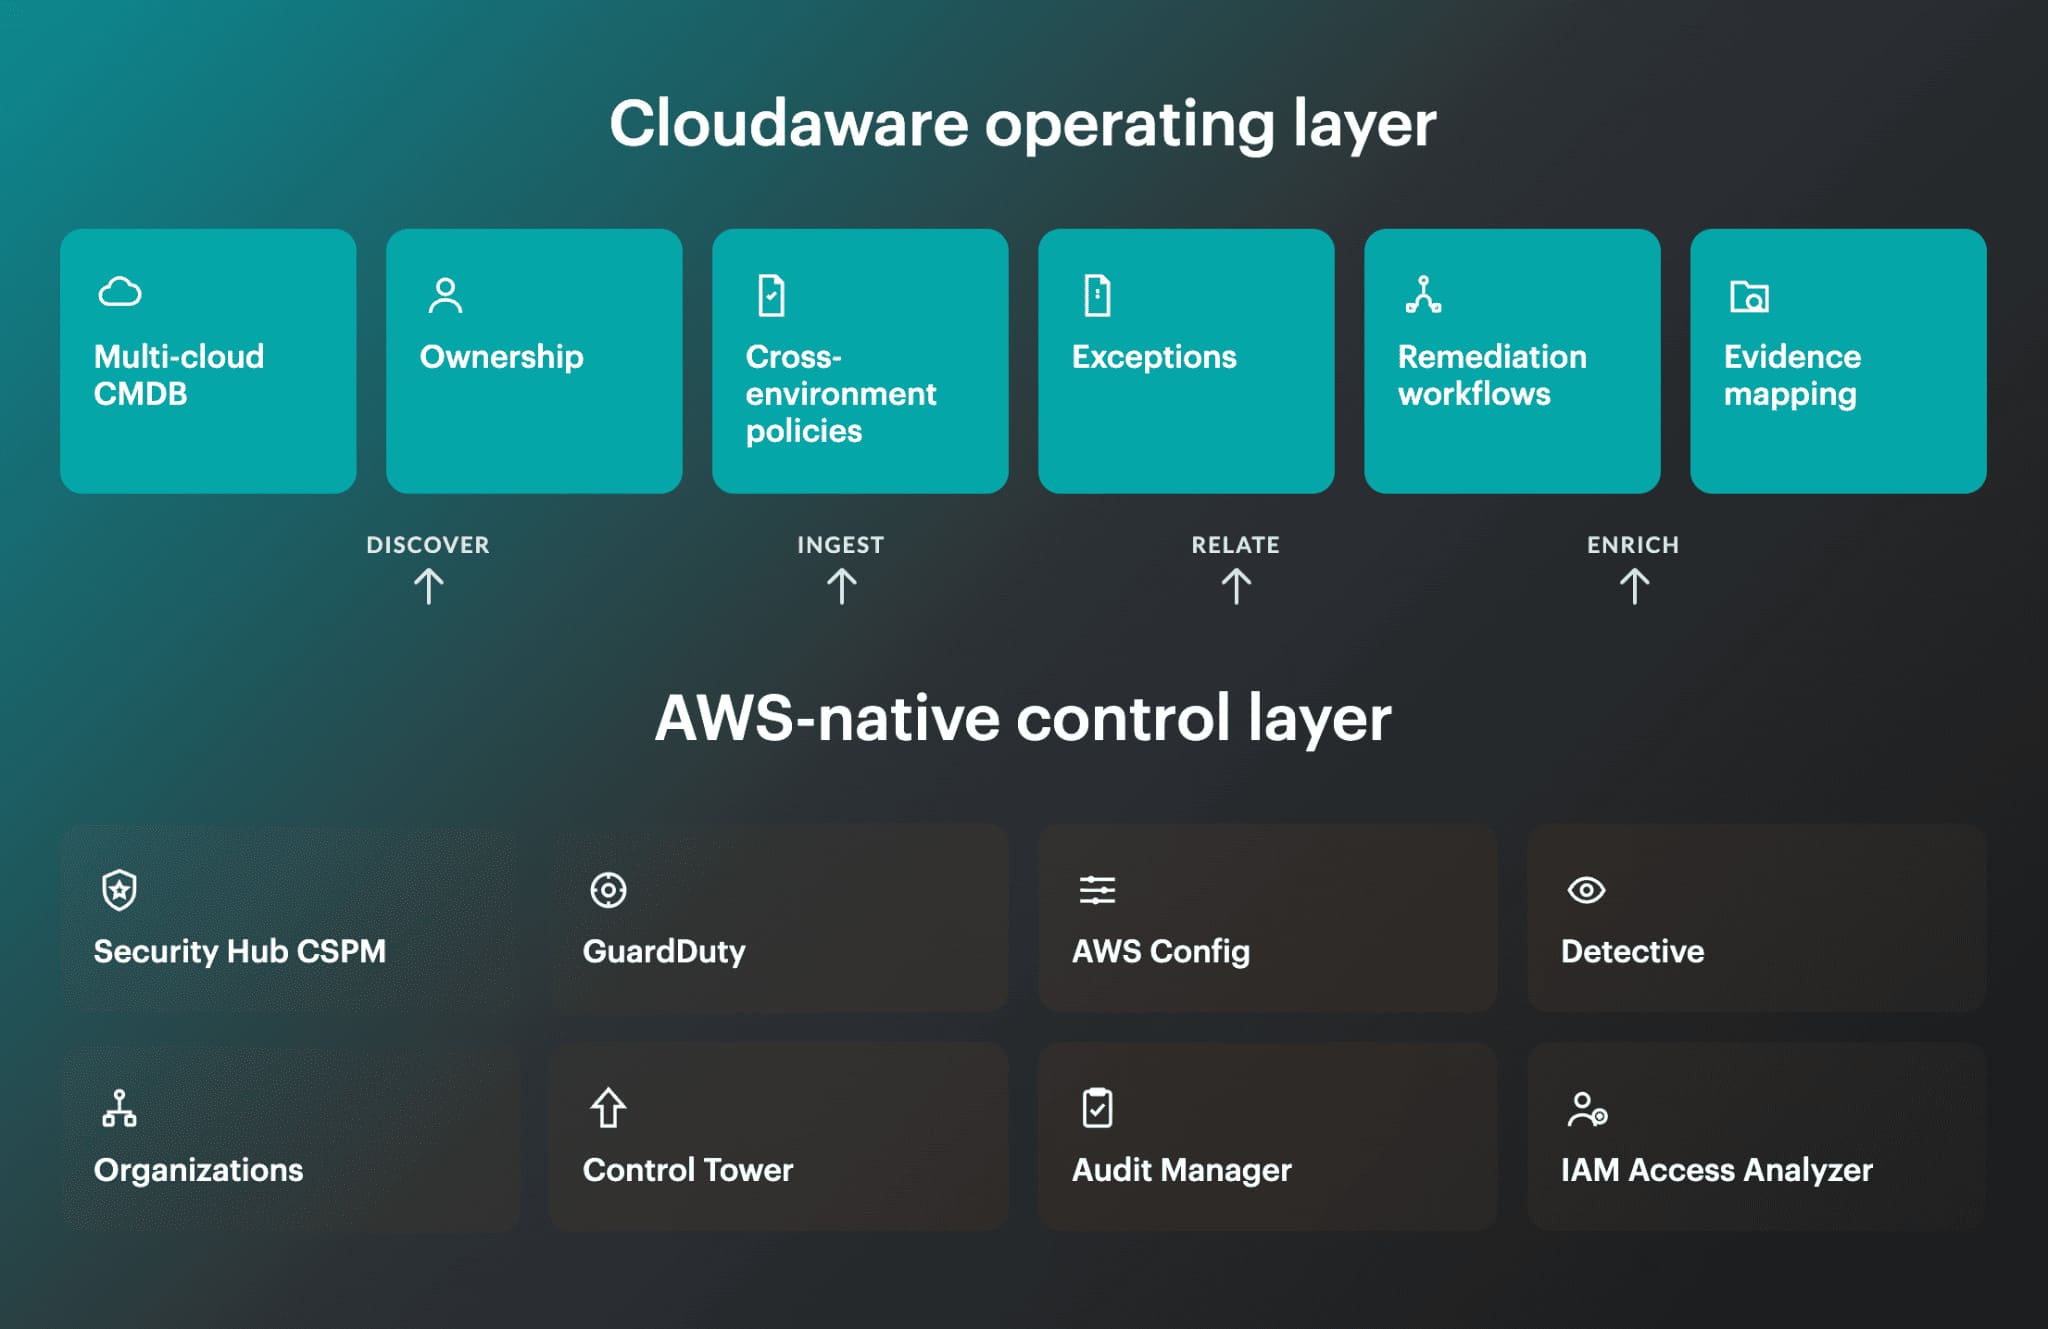Viewport: 2048px width, 1329px height.
Task: Click the AWS Config label
Action: point(1160,952)
